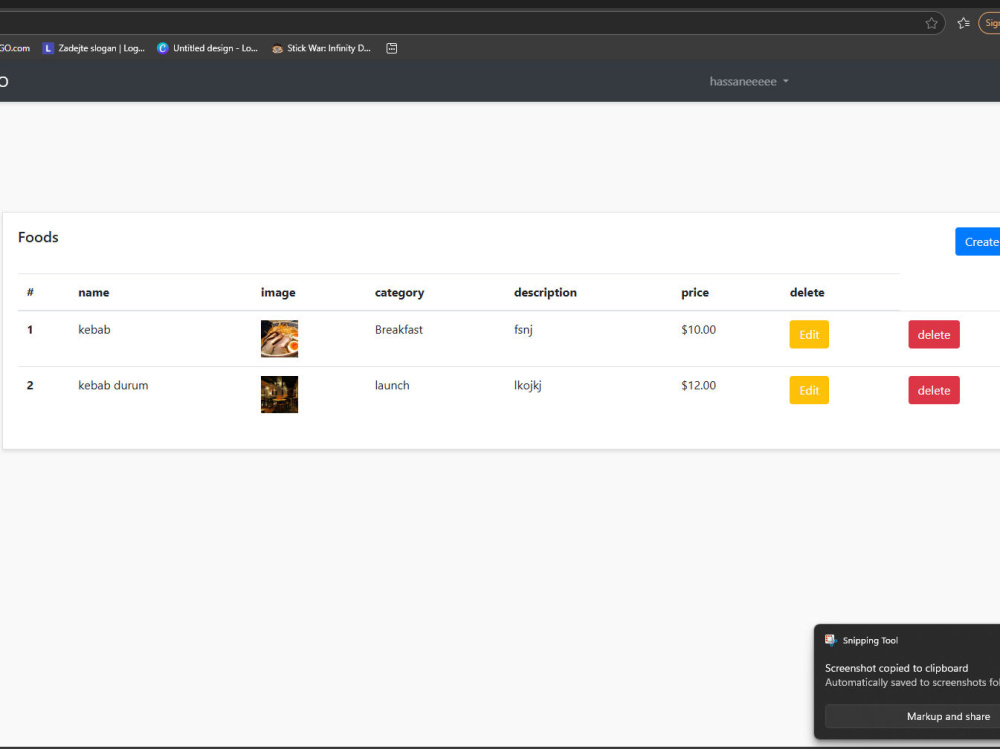
Task: Click the Create button
Action: click(x=977, y=242)
